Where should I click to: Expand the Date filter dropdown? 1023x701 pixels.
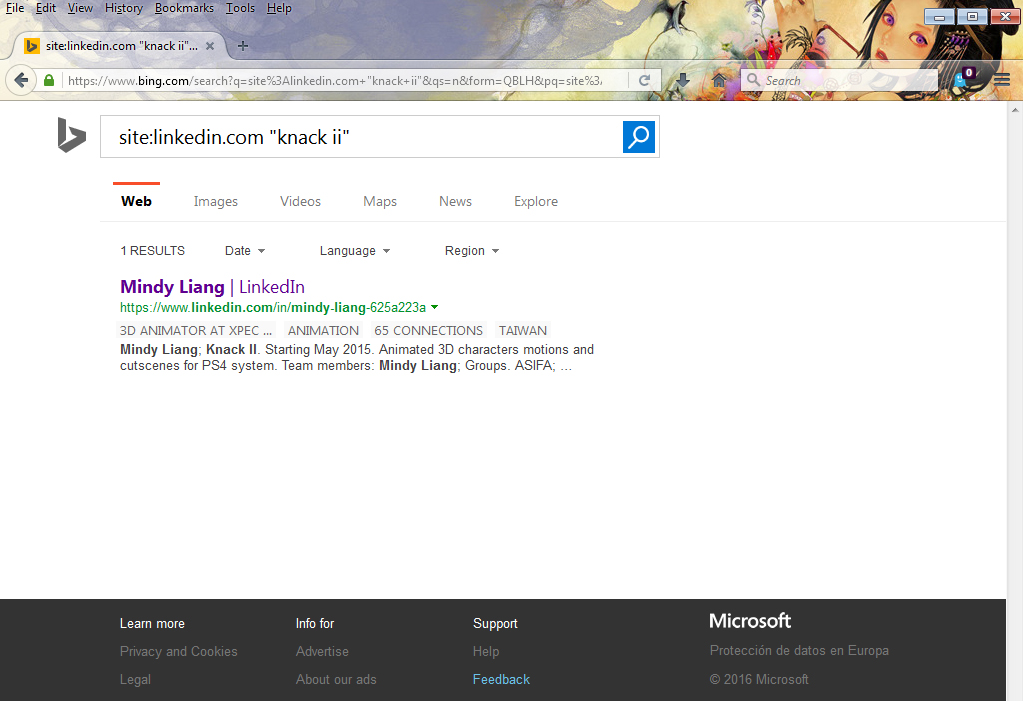tap(245, 251)
